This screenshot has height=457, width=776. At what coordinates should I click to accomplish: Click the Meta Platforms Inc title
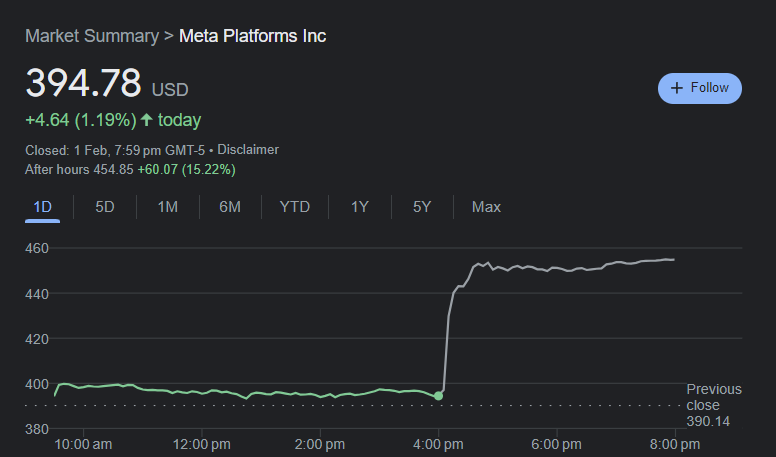pos(252,36)
